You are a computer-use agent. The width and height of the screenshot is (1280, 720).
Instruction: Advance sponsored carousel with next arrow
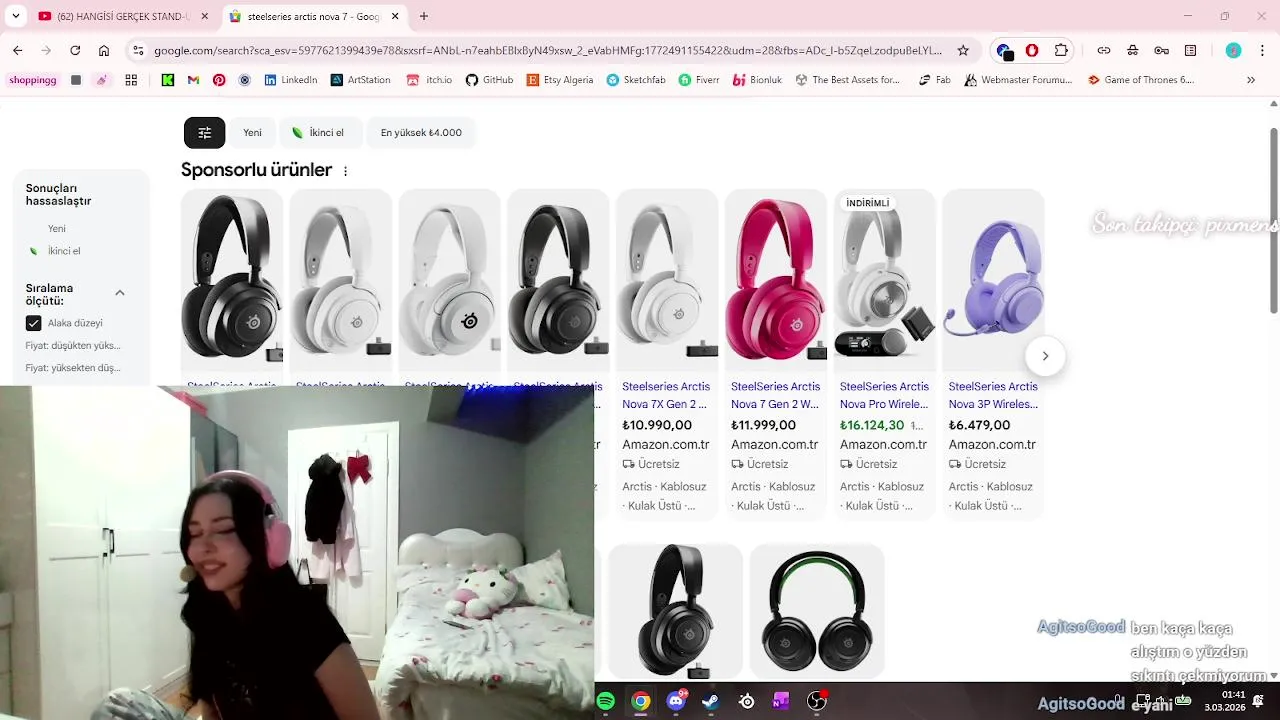(1045, 356)
